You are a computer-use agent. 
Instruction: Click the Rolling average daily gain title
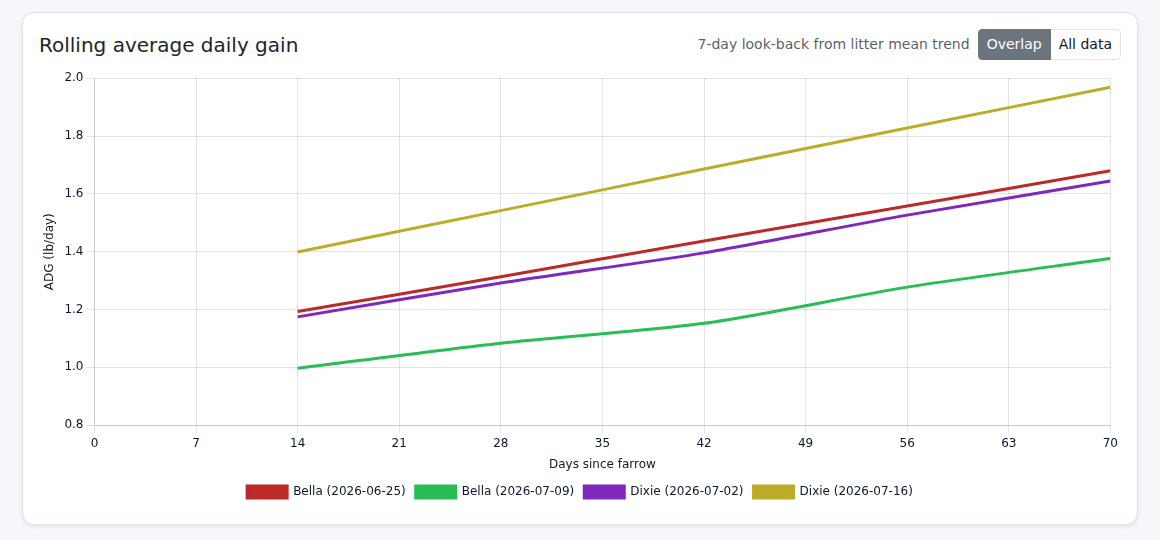(169, 45)
